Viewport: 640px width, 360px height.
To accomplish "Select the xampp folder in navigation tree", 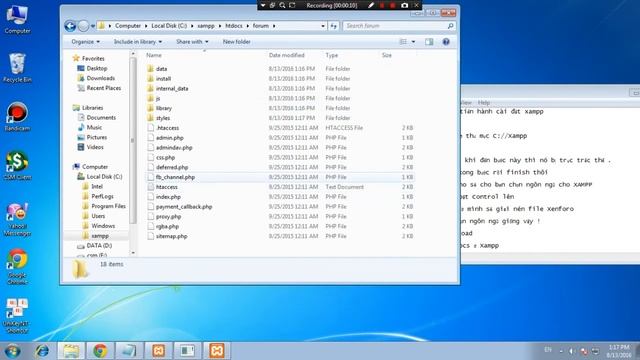I will [x=96, y=236].
